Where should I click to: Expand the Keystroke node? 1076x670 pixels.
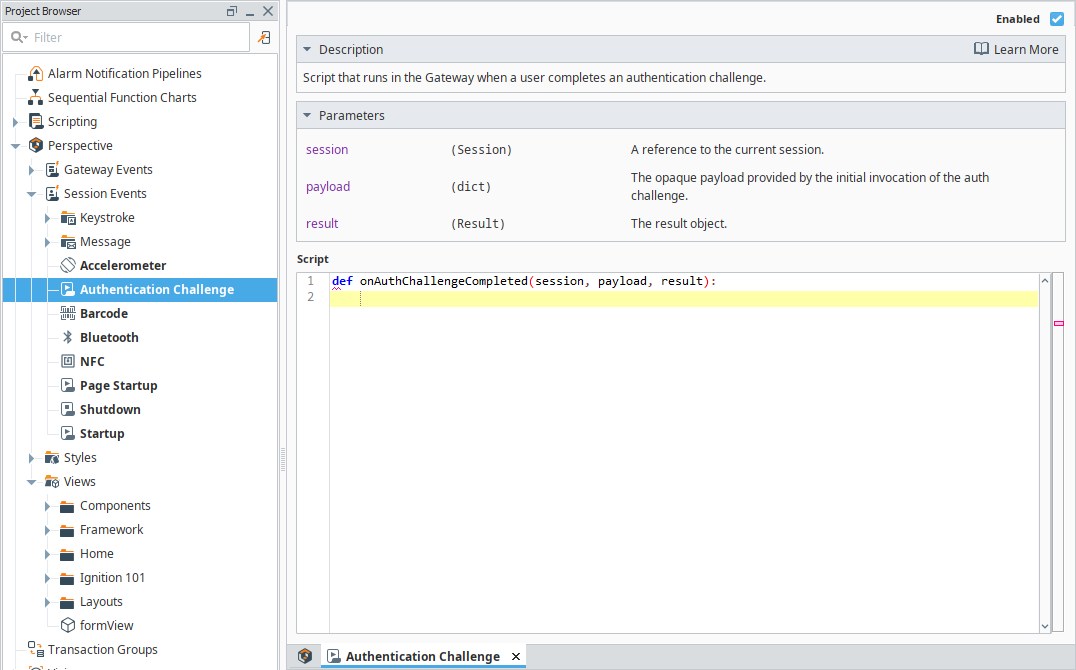[x=47, y=218]
